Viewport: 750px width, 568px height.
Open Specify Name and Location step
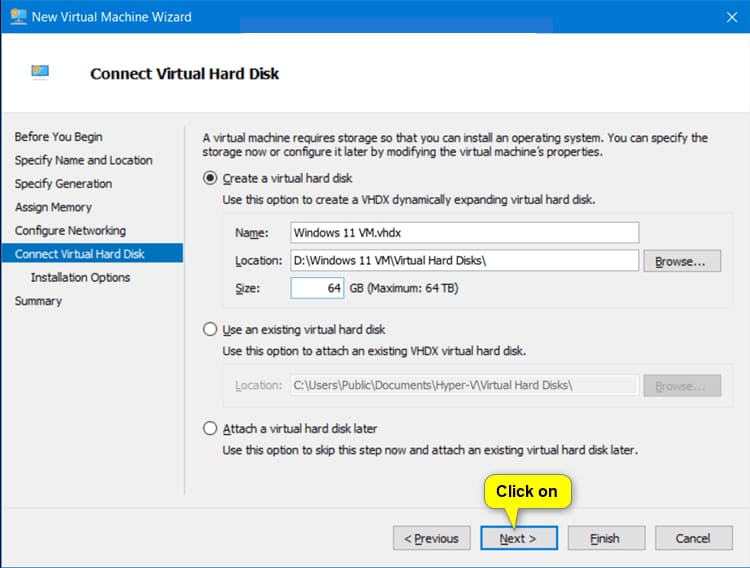tap(83, 160)
